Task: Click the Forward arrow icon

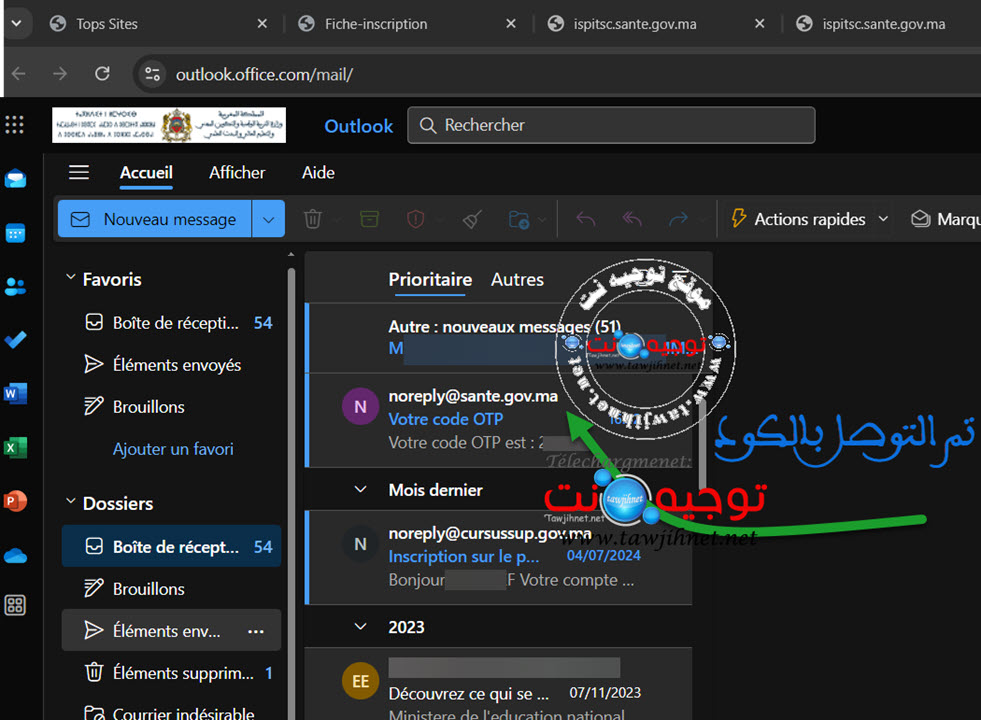Action: coord(678,219)
